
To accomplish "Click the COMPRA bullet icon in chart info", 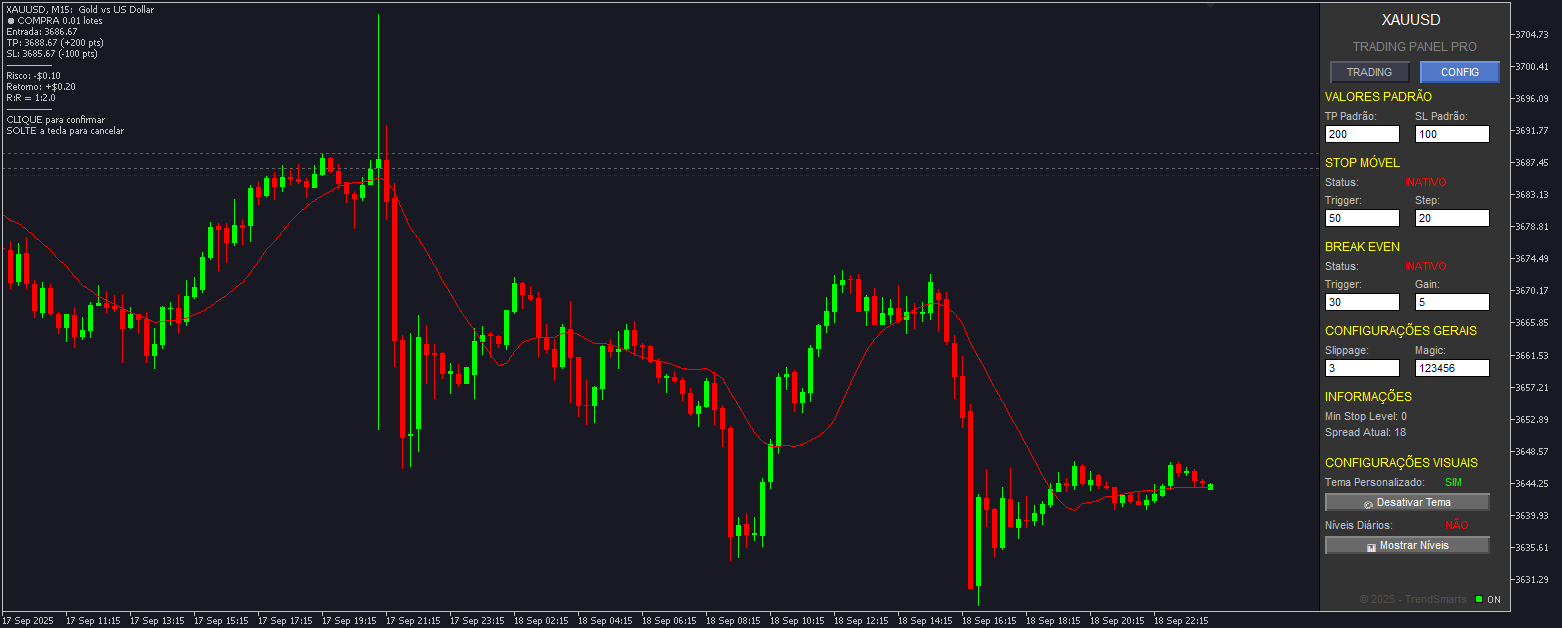I will pos(10,21).
